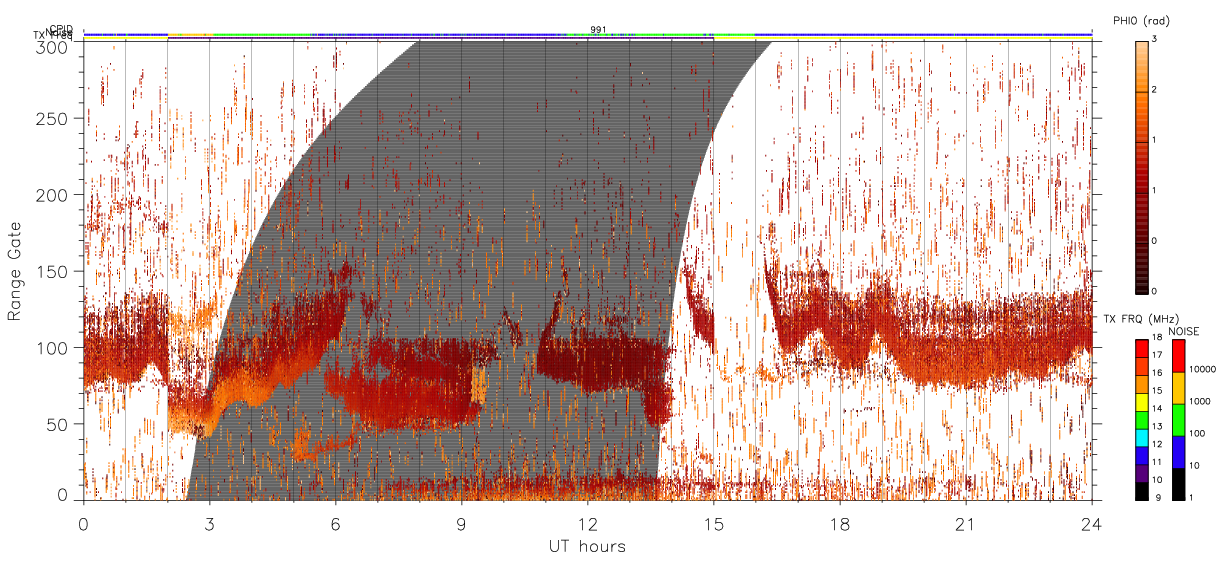Viewport: 1228px width, 567px height.
Task: Click the black segment of the NOISE scale
Action: 1179,484
